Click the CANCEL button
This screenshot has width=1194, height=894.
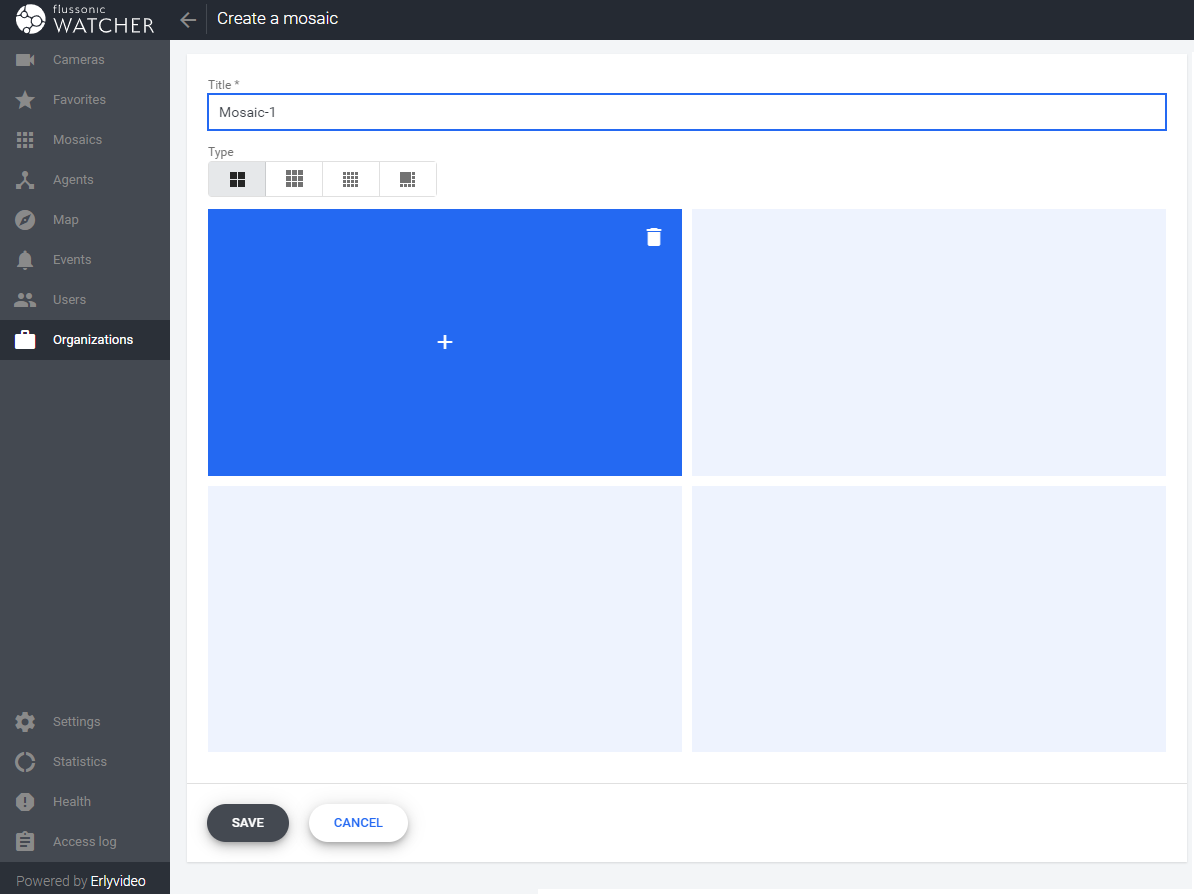(x=358, y=823)
